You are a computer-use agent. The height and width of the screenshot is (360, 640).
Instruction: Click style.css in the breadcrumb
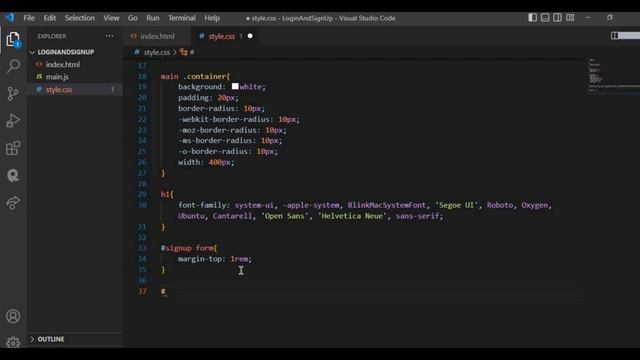tap(156, 52)
